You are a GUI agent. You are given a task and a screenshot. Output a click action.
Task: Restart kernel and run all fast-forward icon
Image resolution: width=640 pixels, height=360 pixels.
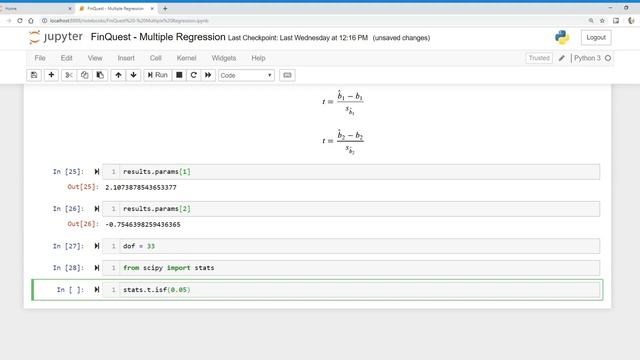pos(208,75)
